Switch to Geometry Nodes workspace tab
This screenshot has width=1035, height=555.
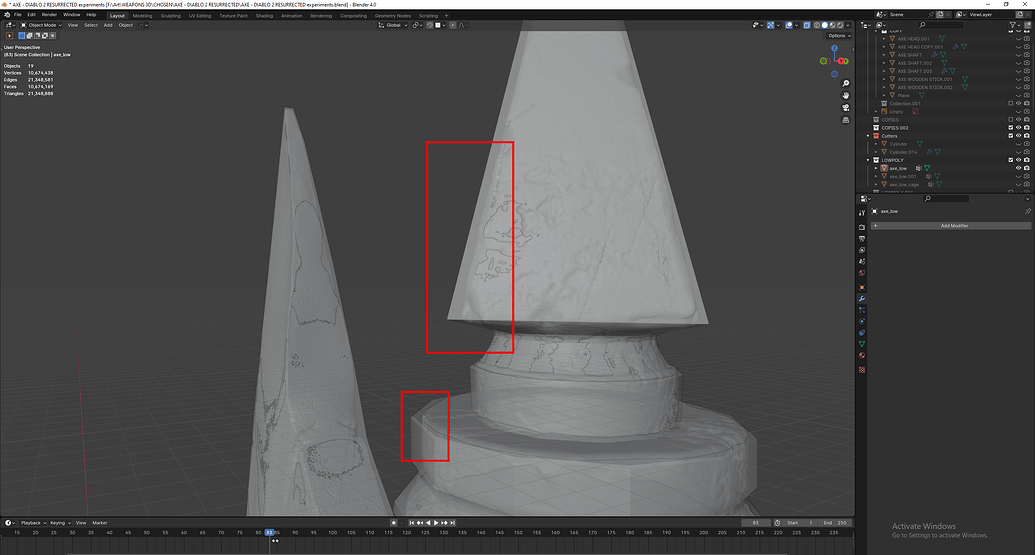tap(393, 15)
